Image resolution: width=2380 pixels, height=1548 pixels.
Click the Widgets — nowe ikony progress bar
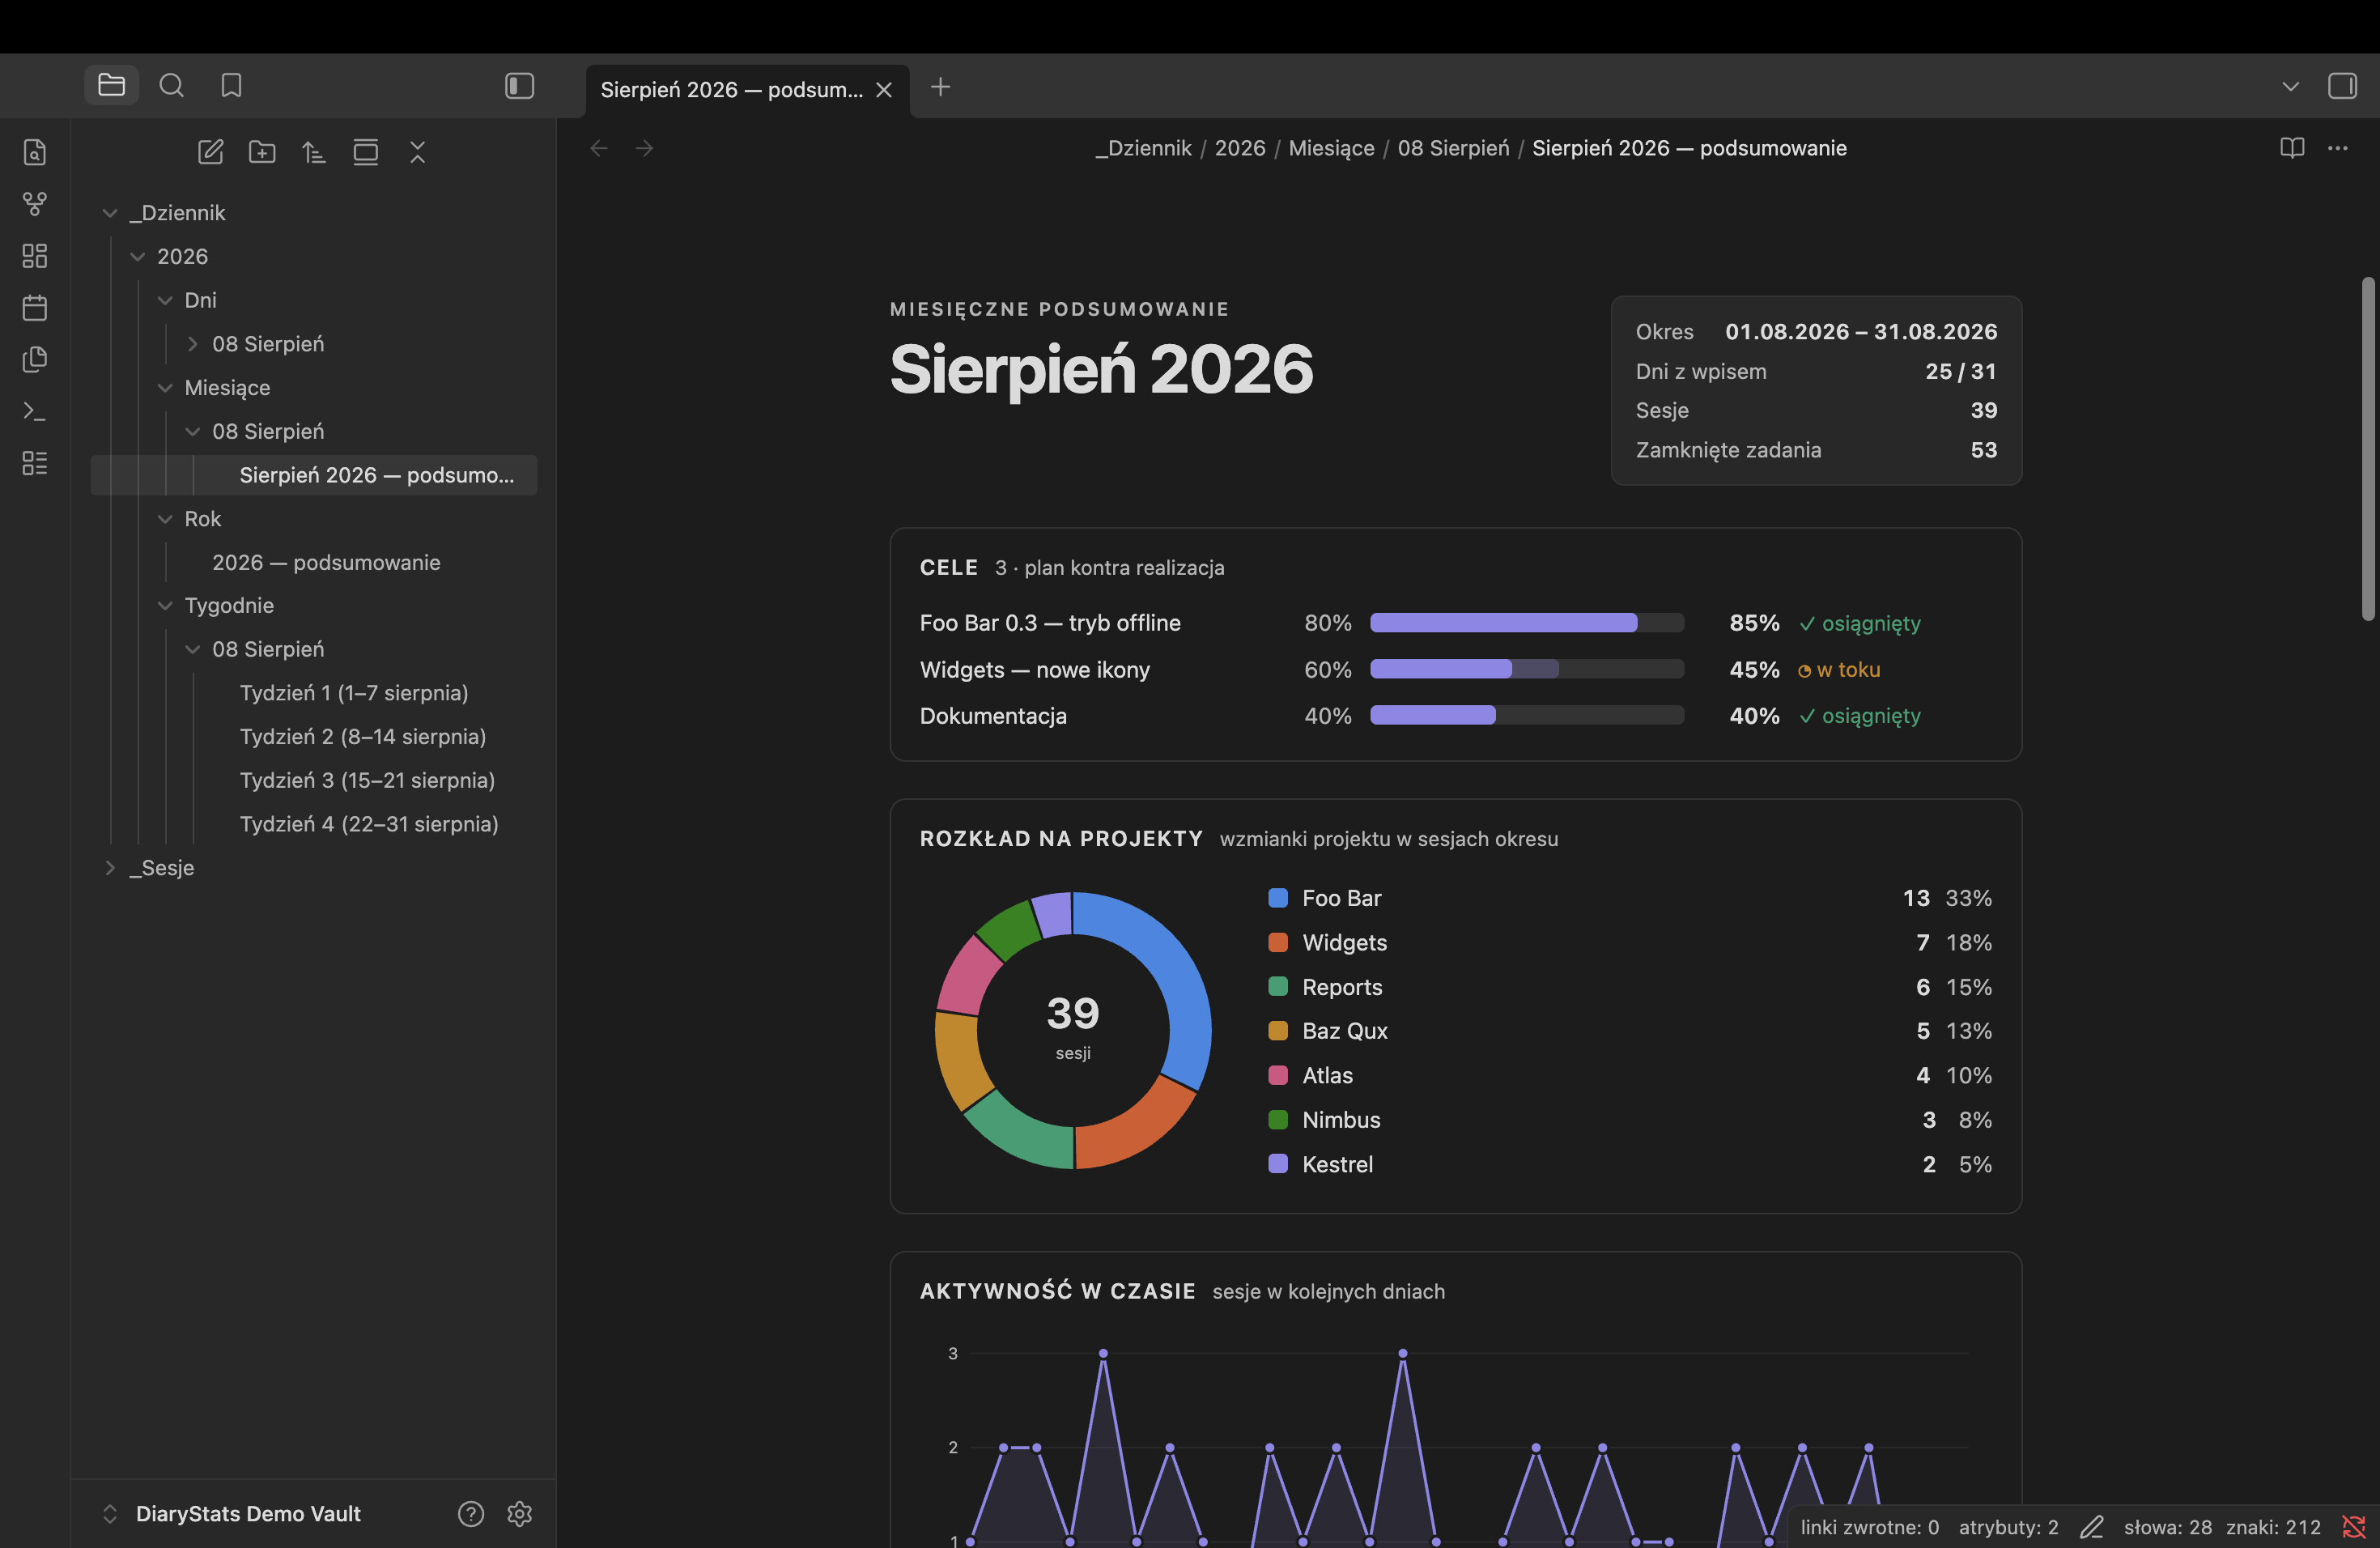click(x=1527, y=669)
